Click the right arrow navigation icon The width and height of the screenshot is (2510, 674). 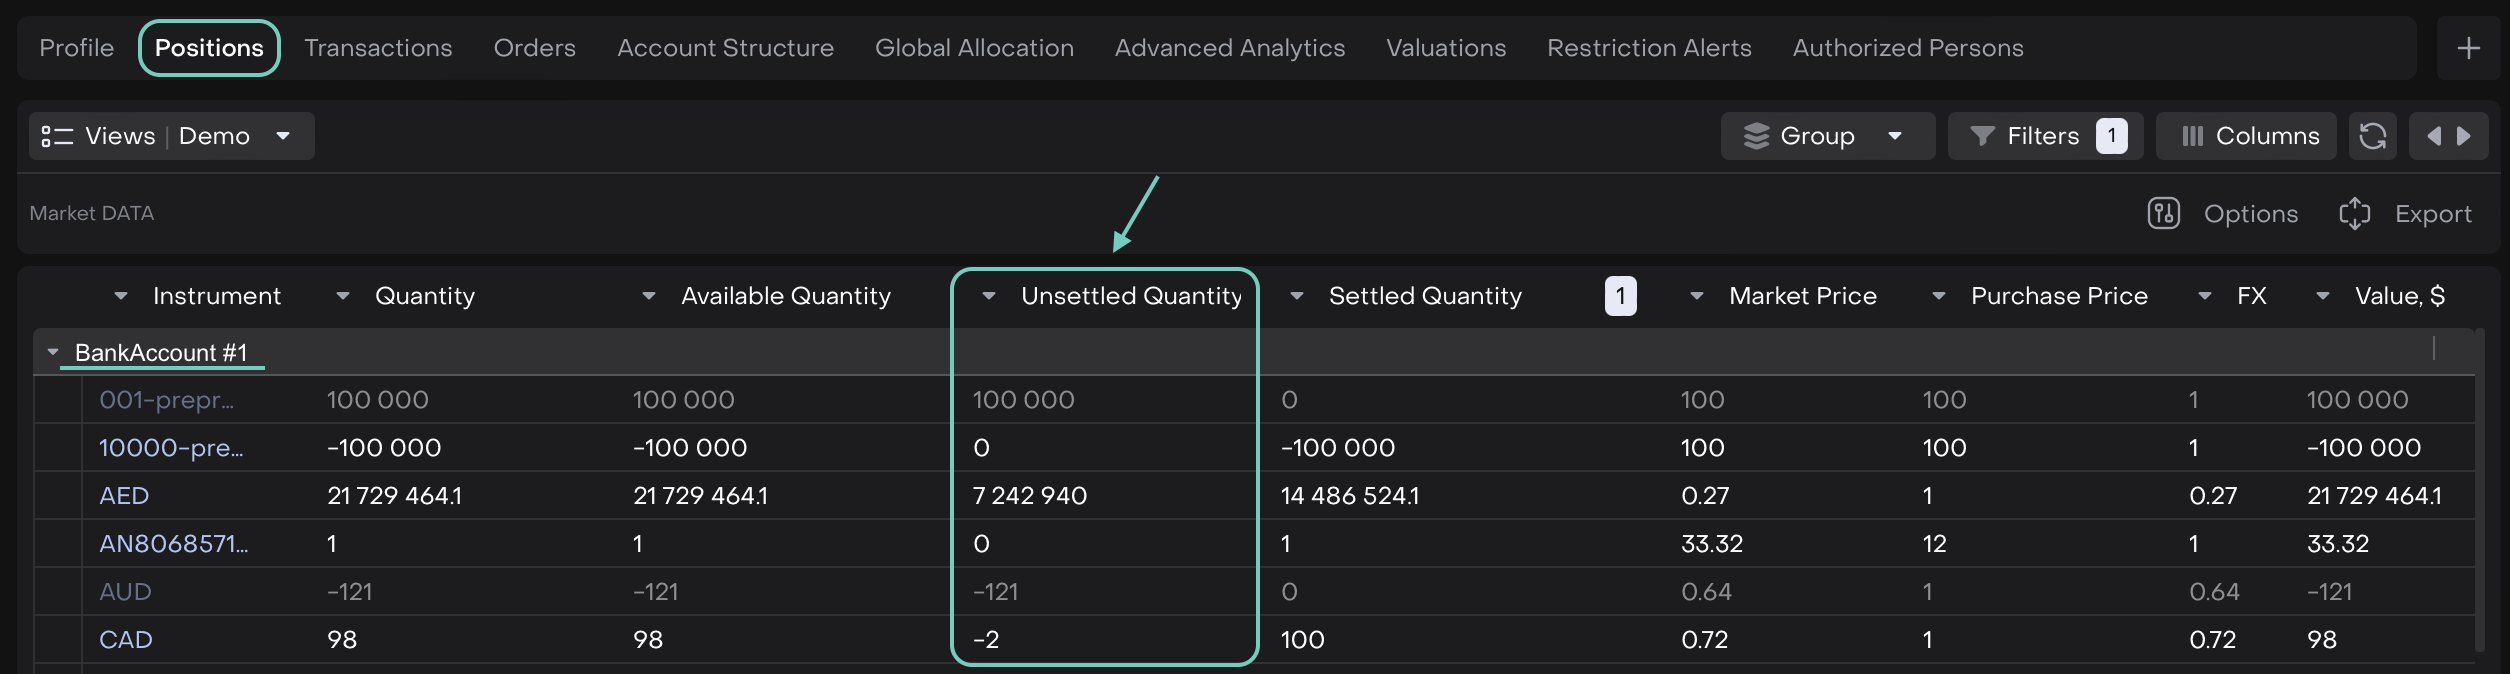2464,136
